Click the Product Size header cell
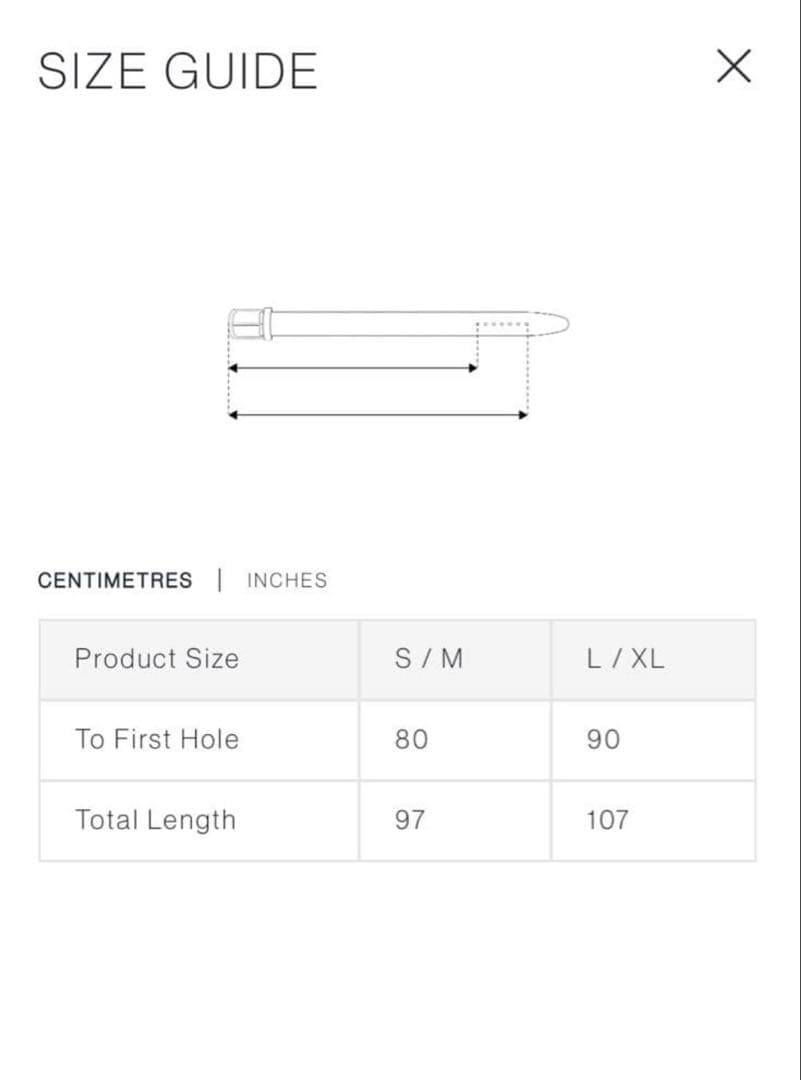801x1080 pixels. tap(157, 659)
